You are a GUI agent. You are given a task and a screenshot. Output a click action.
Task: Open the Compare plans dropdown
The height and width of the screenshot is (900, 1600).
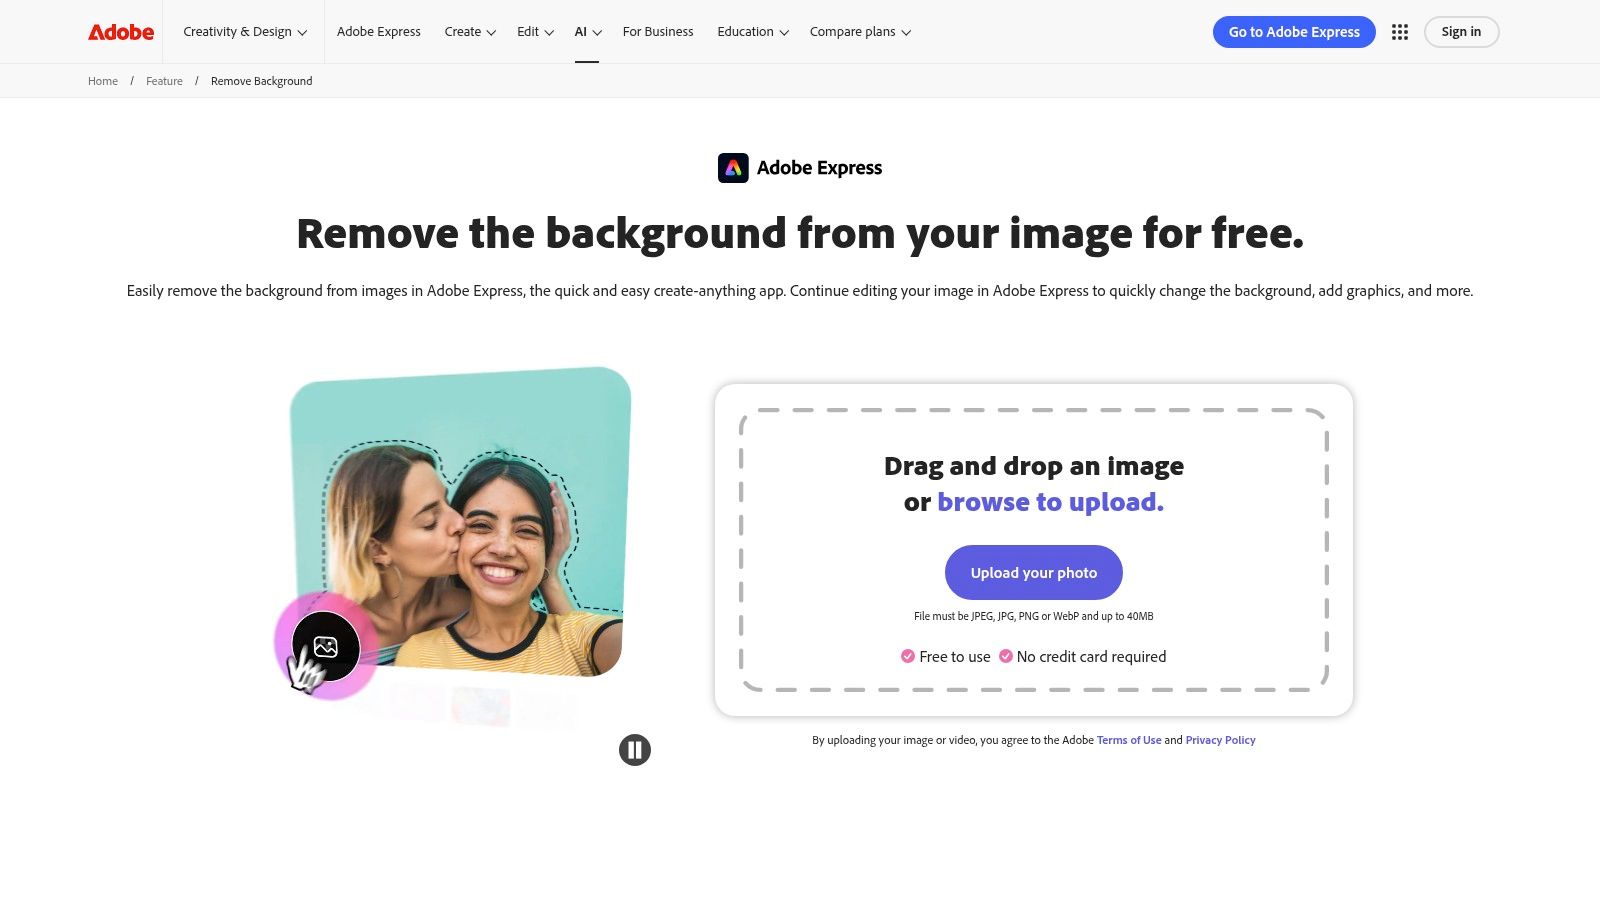pyautogui.click(x=859, y=31)
